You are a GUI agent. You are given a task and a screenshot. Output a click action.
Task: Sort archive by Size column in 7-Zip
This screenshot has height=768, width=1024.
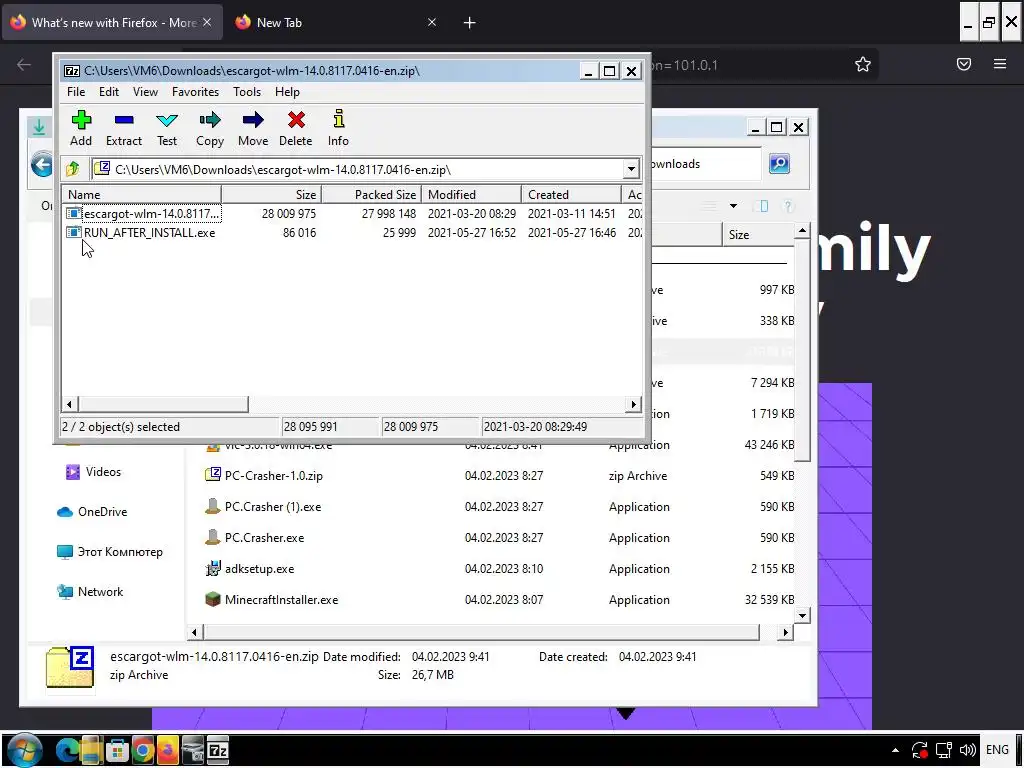click(x=271, y=195)
